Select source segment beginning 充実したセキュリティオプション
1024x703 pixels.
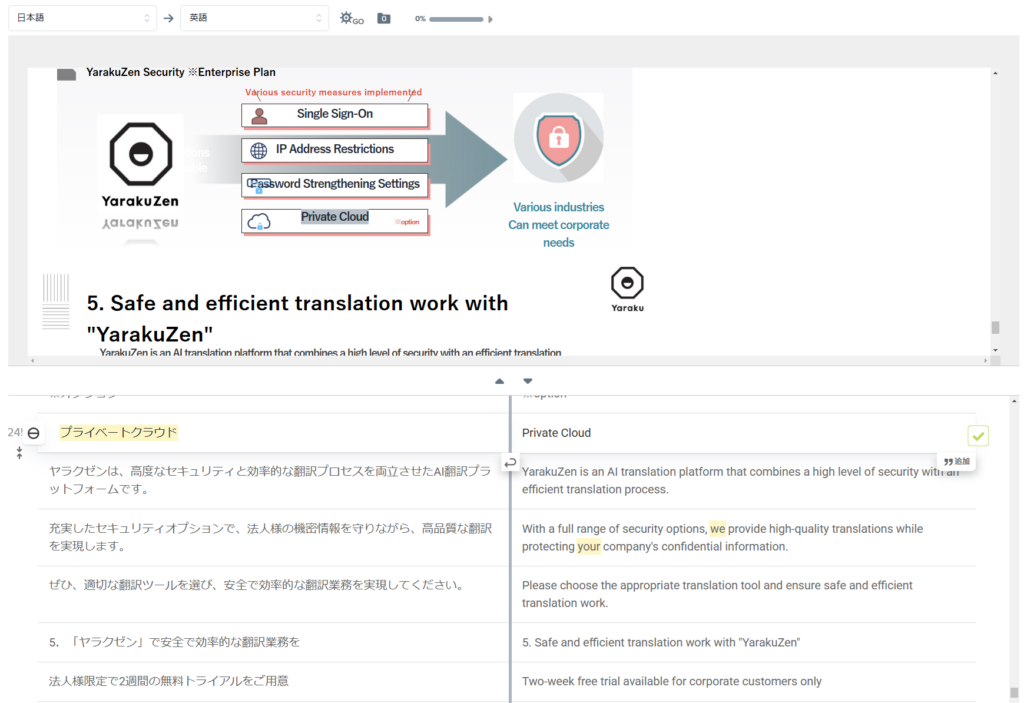pyautogui.click(x=270, y=536)
